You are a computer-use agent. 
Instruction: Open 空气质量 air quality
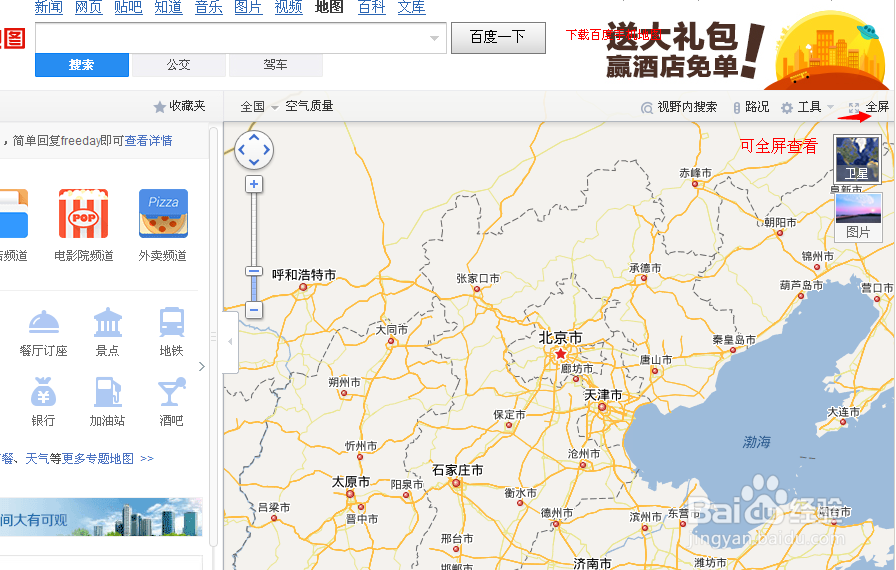coord(309,106)
